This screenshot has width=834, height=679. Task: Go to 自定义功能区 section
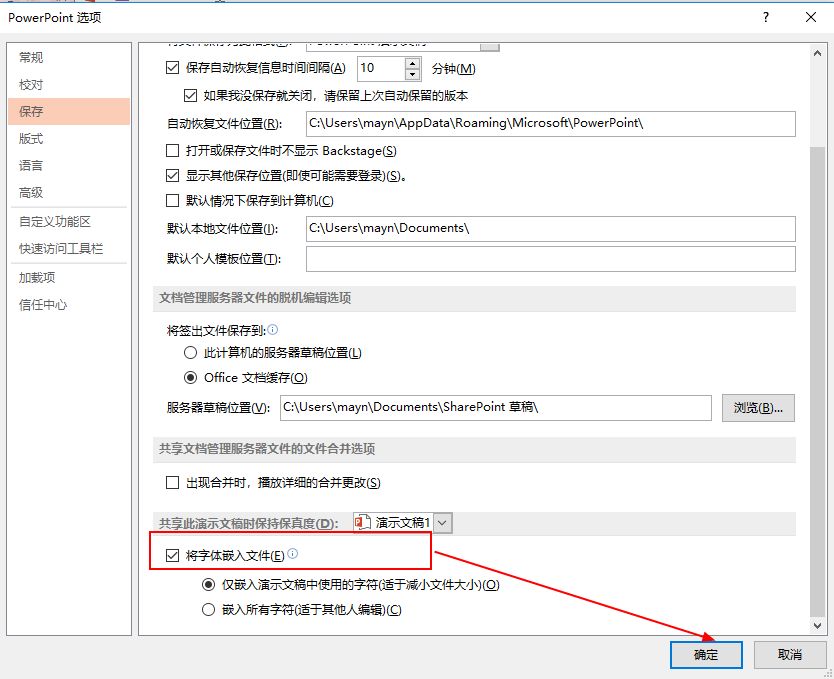55,221
